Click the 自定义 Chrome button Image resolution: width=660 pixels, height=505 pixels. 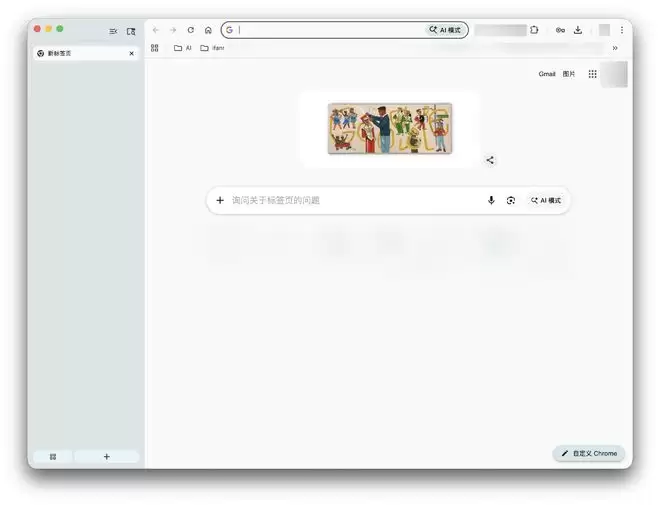click(x=589, y=453)
